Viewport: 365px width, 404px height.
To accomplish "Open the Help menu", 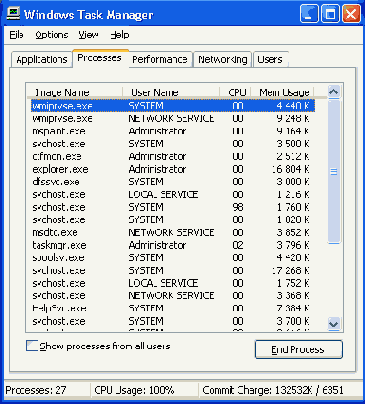I will coord(120,35).
